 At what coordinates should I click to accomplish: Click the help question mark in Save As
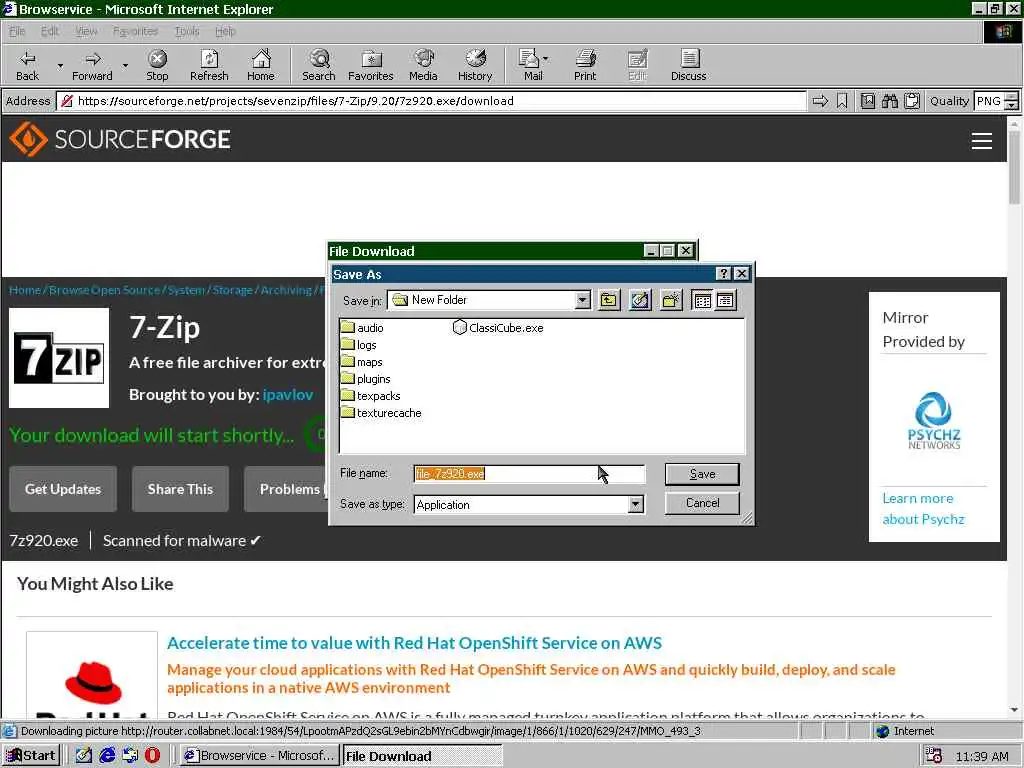724,274
